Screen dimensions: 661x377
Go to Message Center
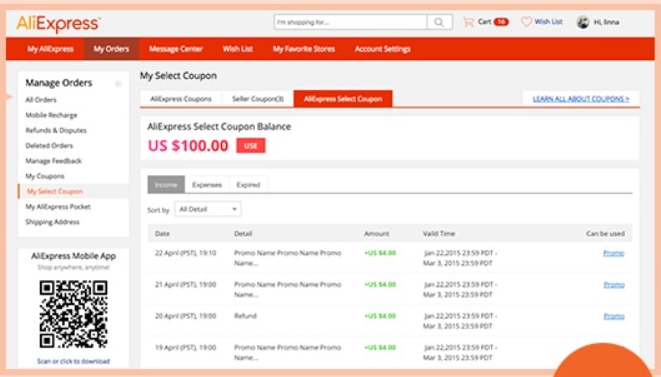[x=176, y=49]
